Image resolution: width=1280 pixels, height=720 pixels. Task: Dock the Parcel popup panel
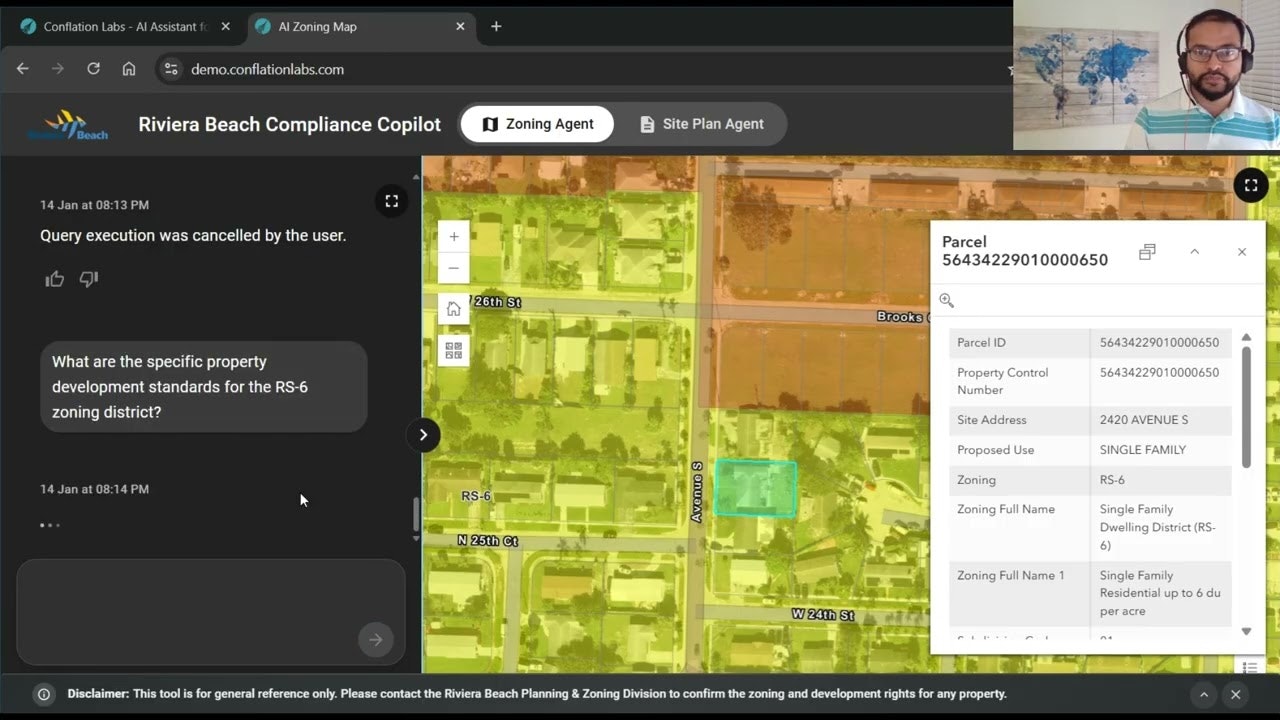click(x=1147, y=252)
